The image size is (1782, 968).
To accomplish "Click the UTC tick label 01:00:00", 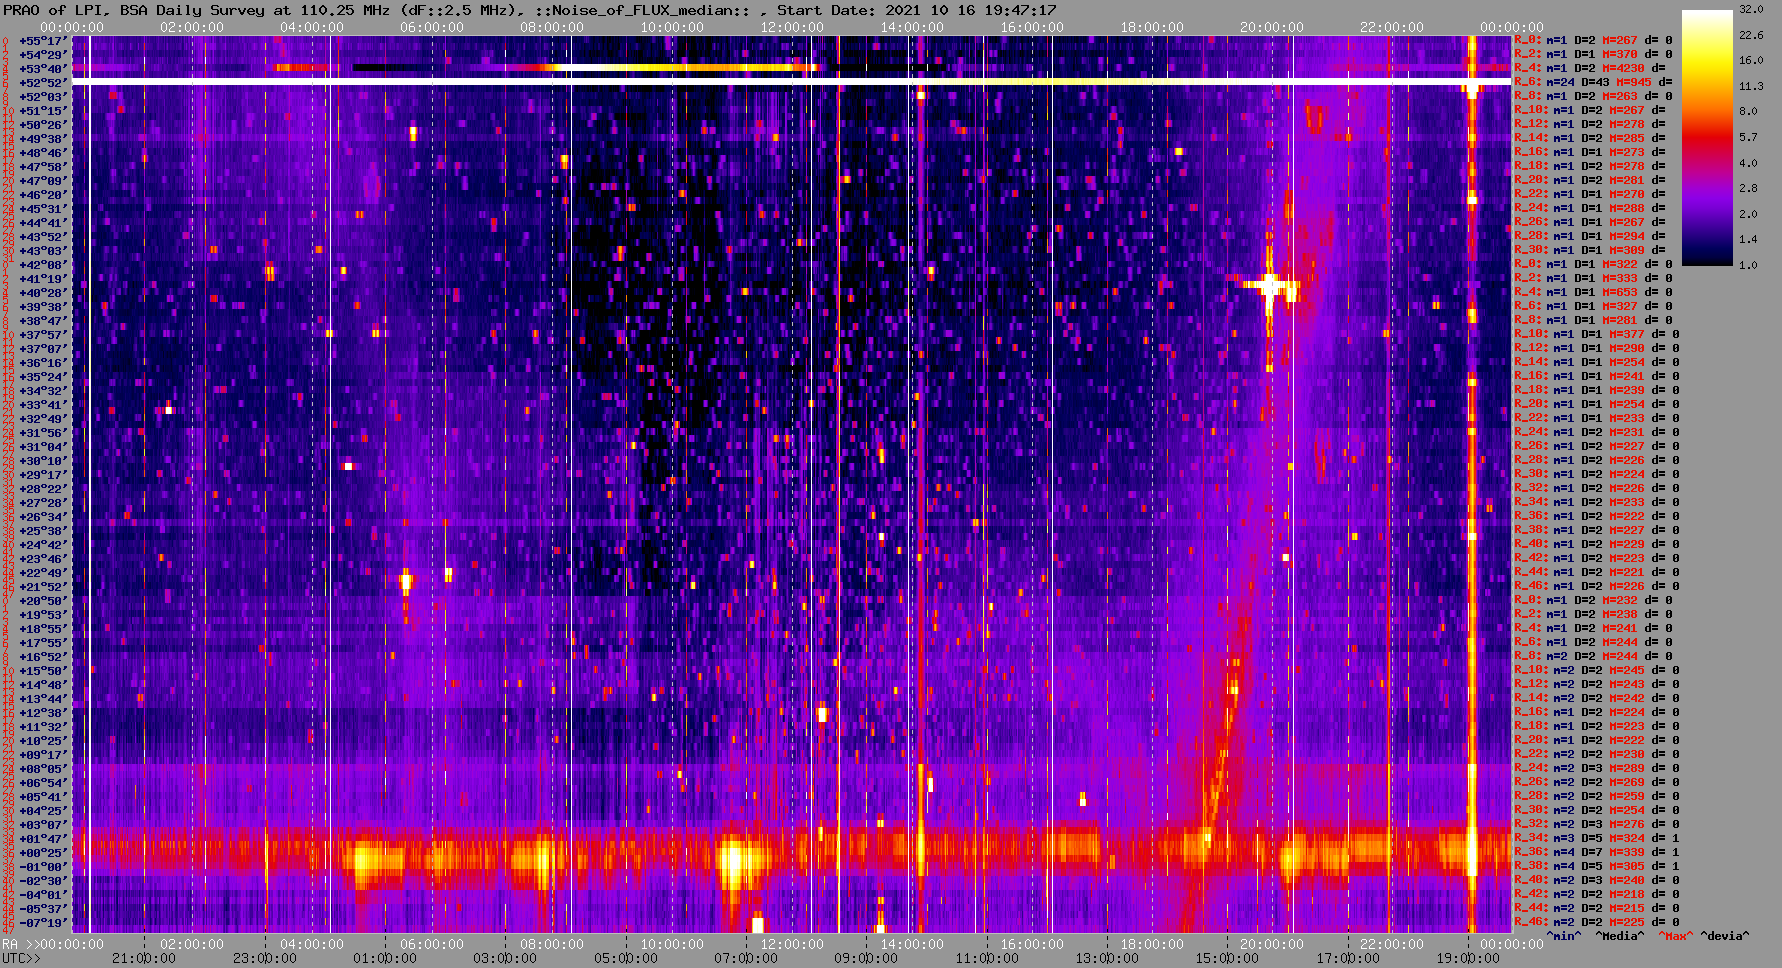I will (385, 959).
